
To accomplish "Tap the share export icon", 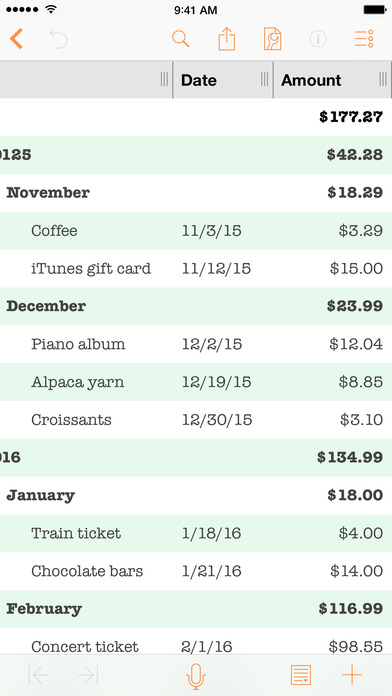I will [226, 39].
